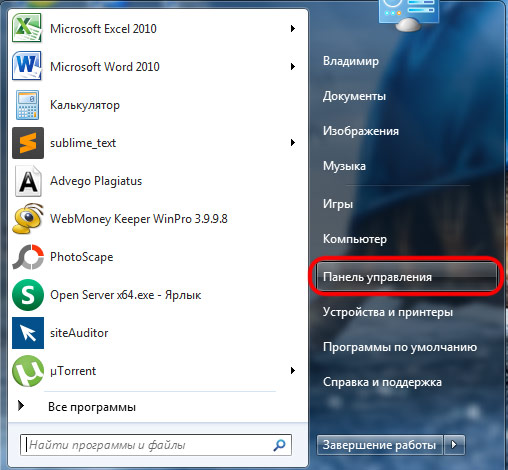Image resolution: width=508 pixels, height=470 pixels.
Task: Select Microsoft Excel 2010 label
Action: [x=103, y=29]
